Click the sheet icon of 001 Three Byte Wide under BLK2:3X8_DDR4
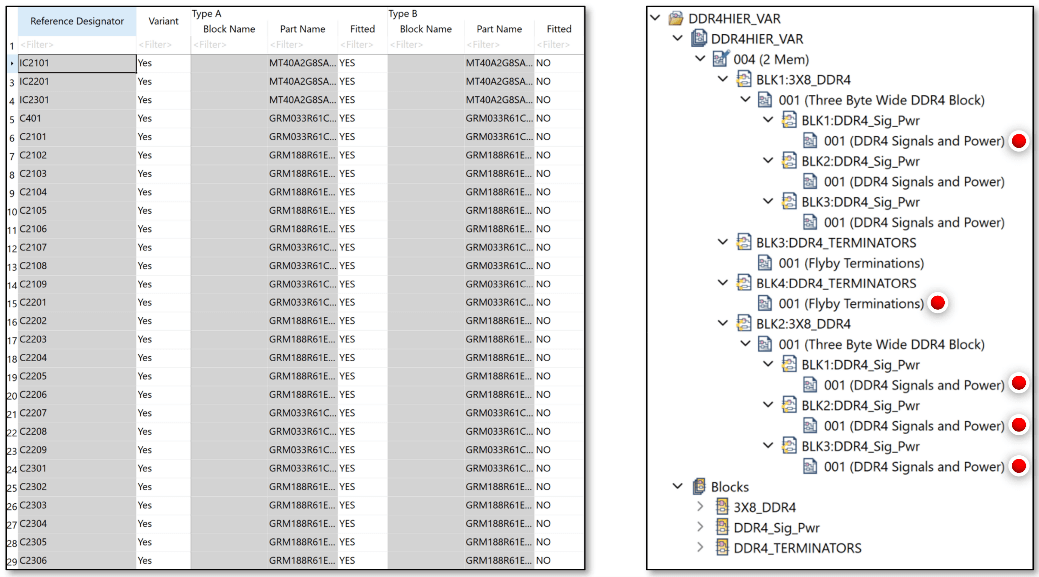Viewport: 1039px width, 577px height. (x=765, y=344)
